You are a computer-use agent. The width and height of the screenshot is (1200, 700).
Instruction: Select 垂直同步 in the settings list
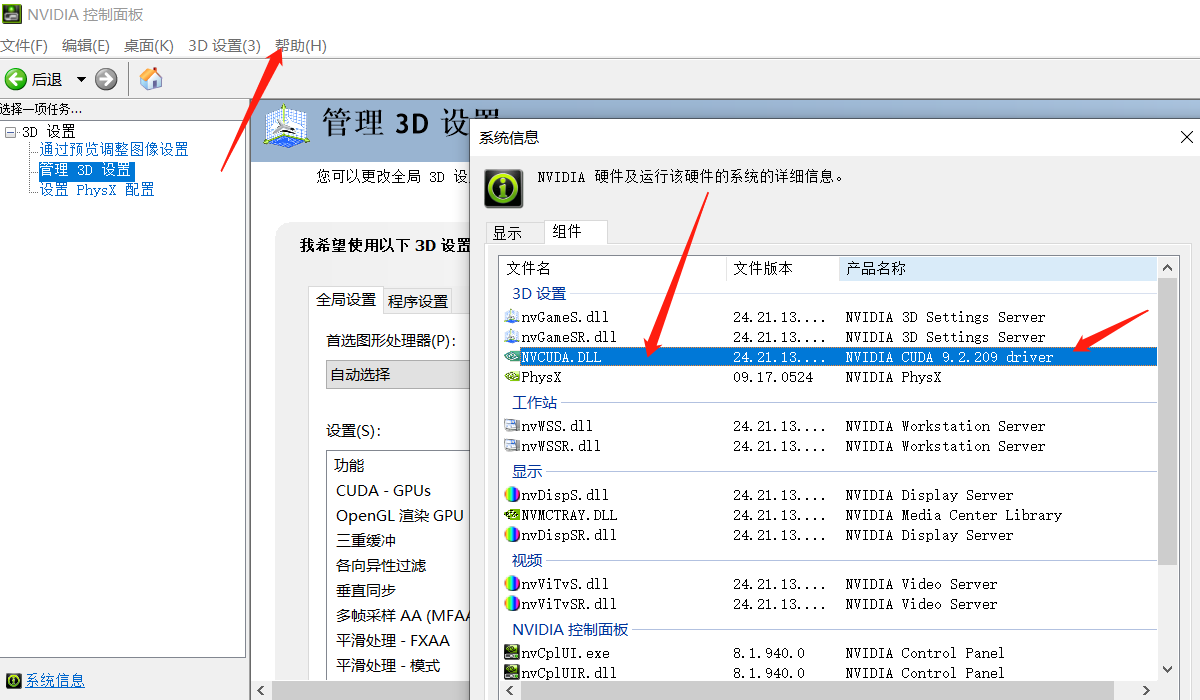click(x=366, y=590)
